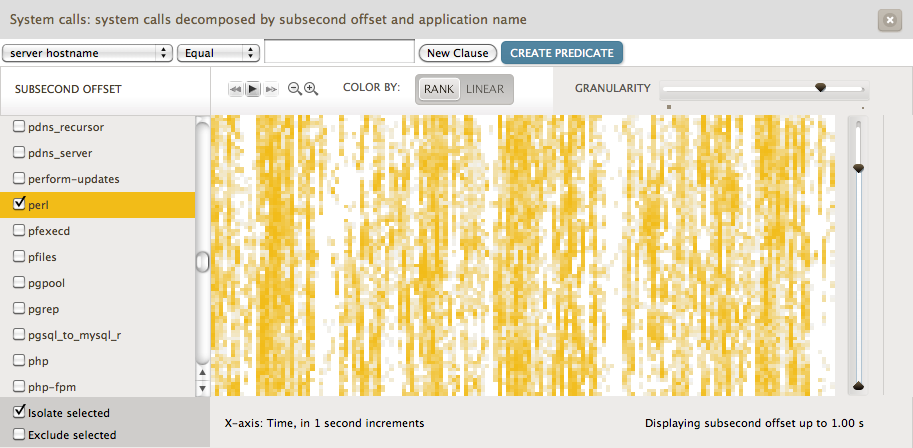Uncheck the perl checkbox
Screen dimensions: 913x448
[19, 205]
